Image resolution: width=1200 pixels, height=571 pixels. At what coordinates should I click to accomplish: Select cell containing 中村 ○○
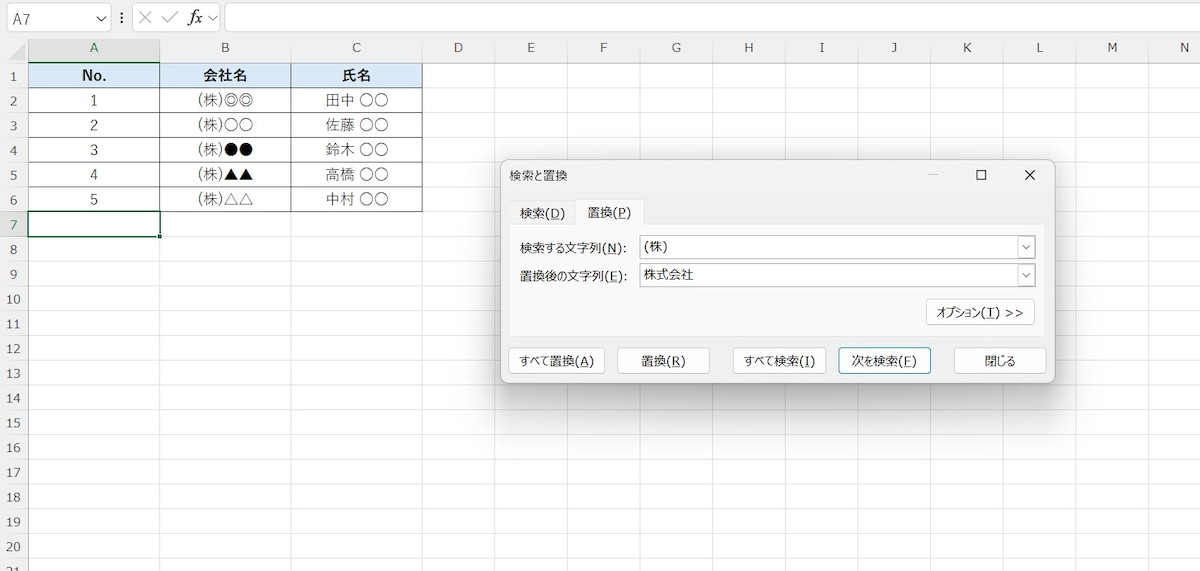click(x=357, y=199)
